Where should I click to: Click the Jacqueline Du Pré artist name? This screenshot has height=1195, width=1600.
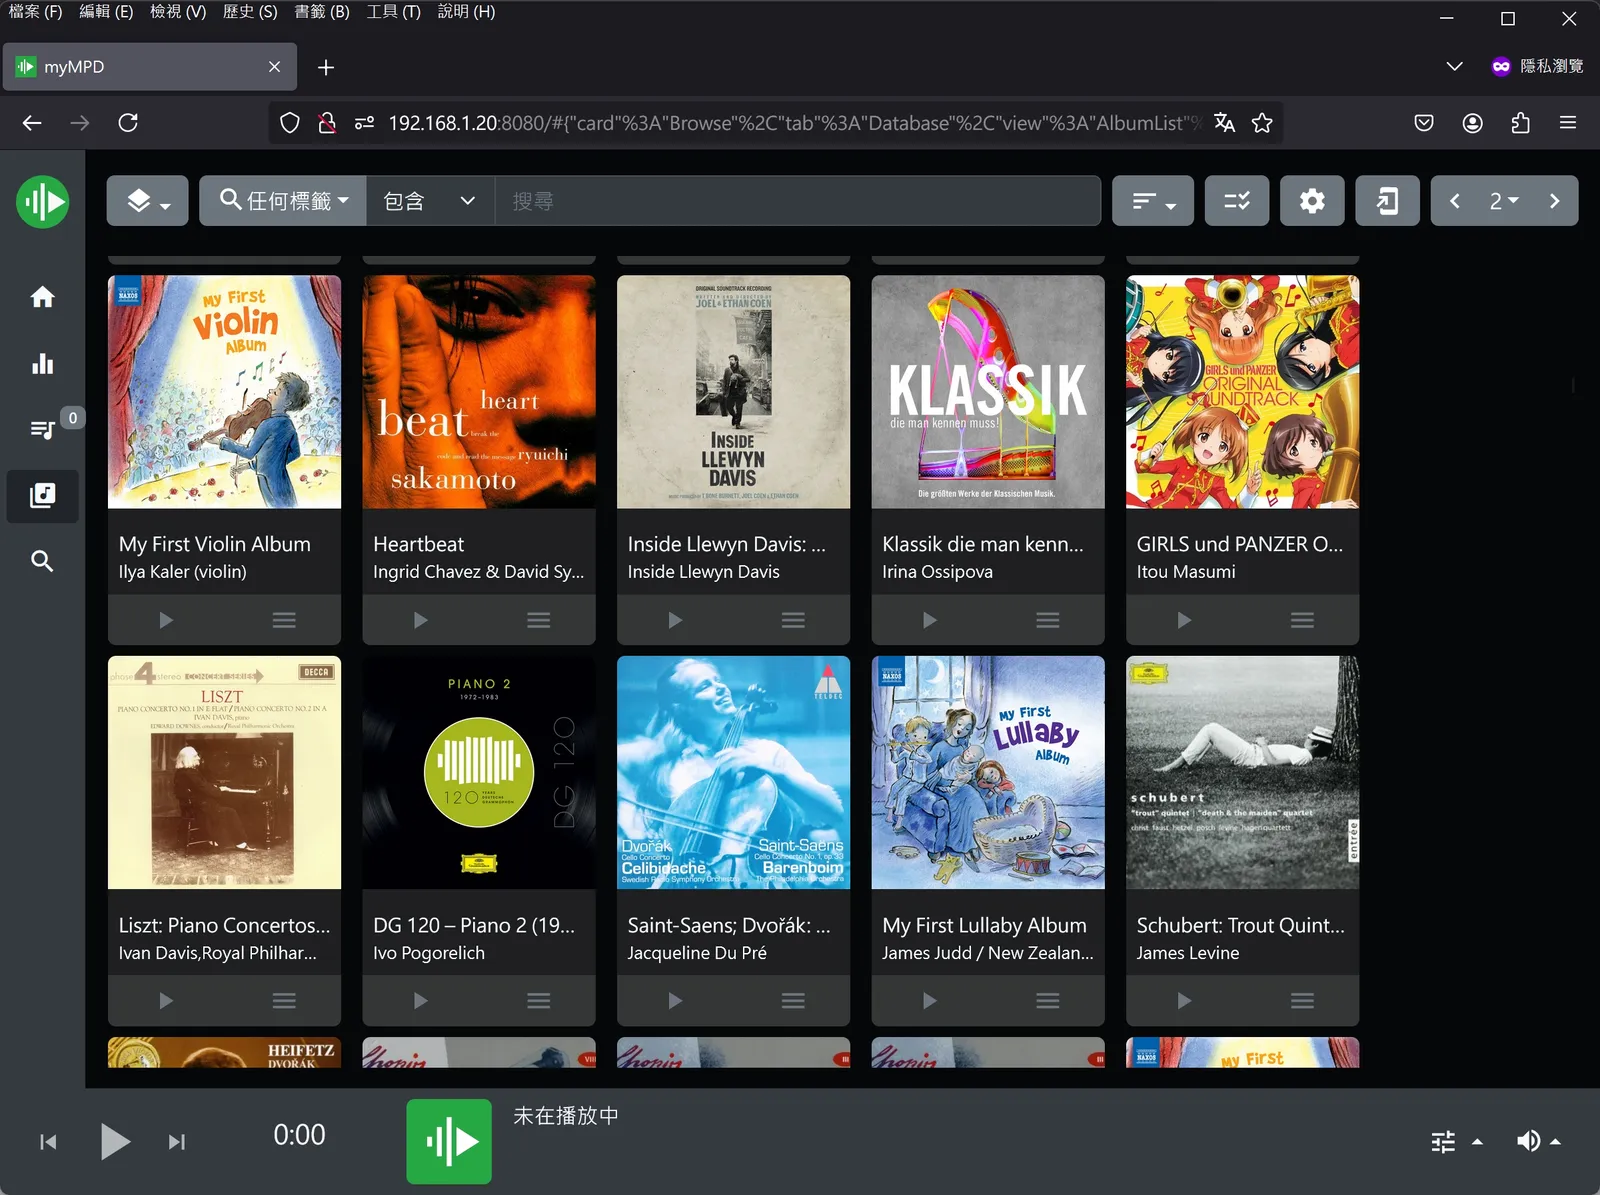697,953
